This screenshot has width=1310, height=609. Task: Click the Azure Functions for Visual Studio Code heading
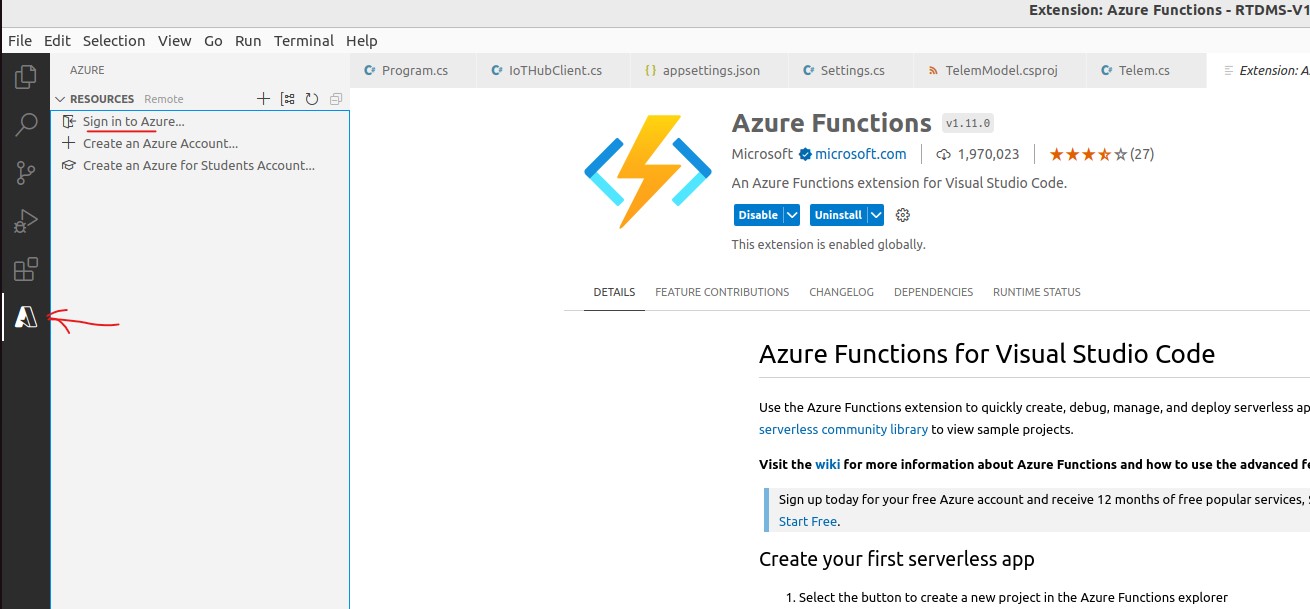click(x=987, y=354)
